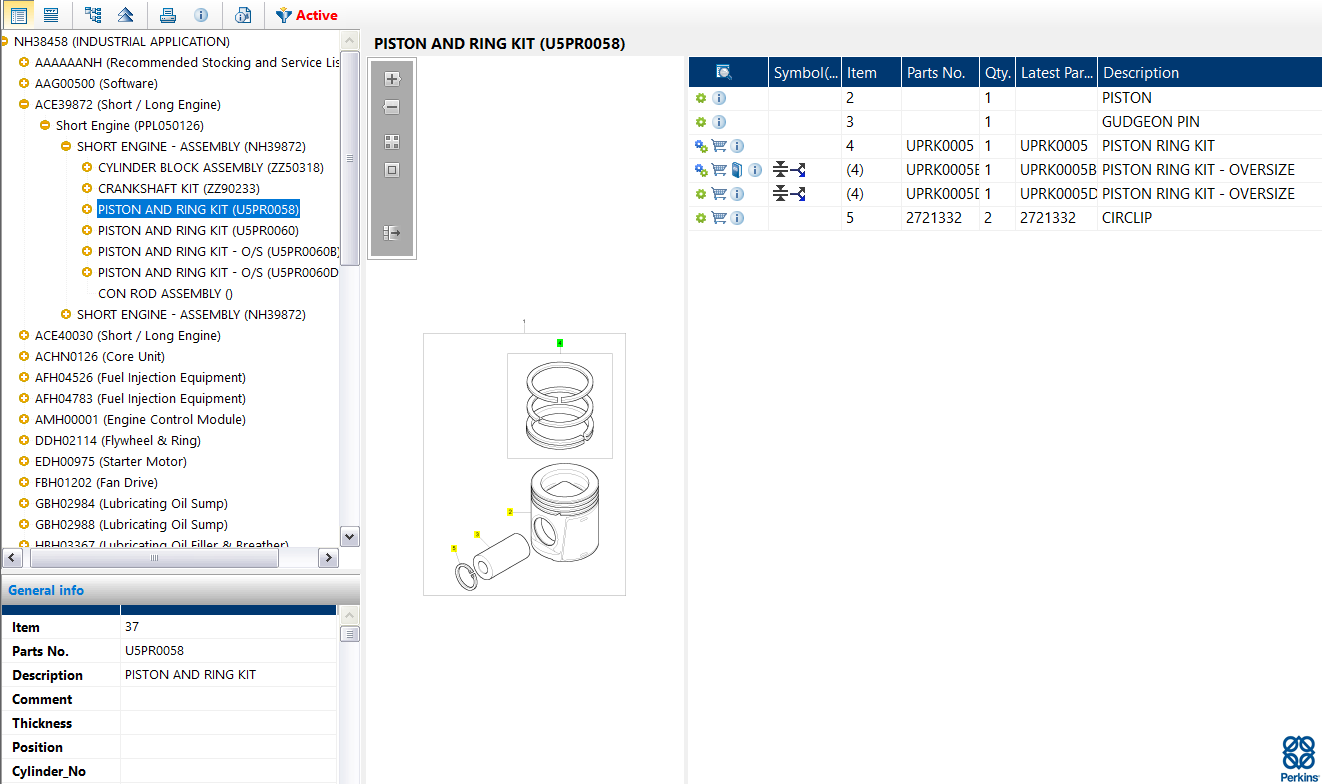The image size is (1322, 784).
Task: Expand the CRANKSHAFT KIT (ZZ90233) node
Action: pos(87,189)
